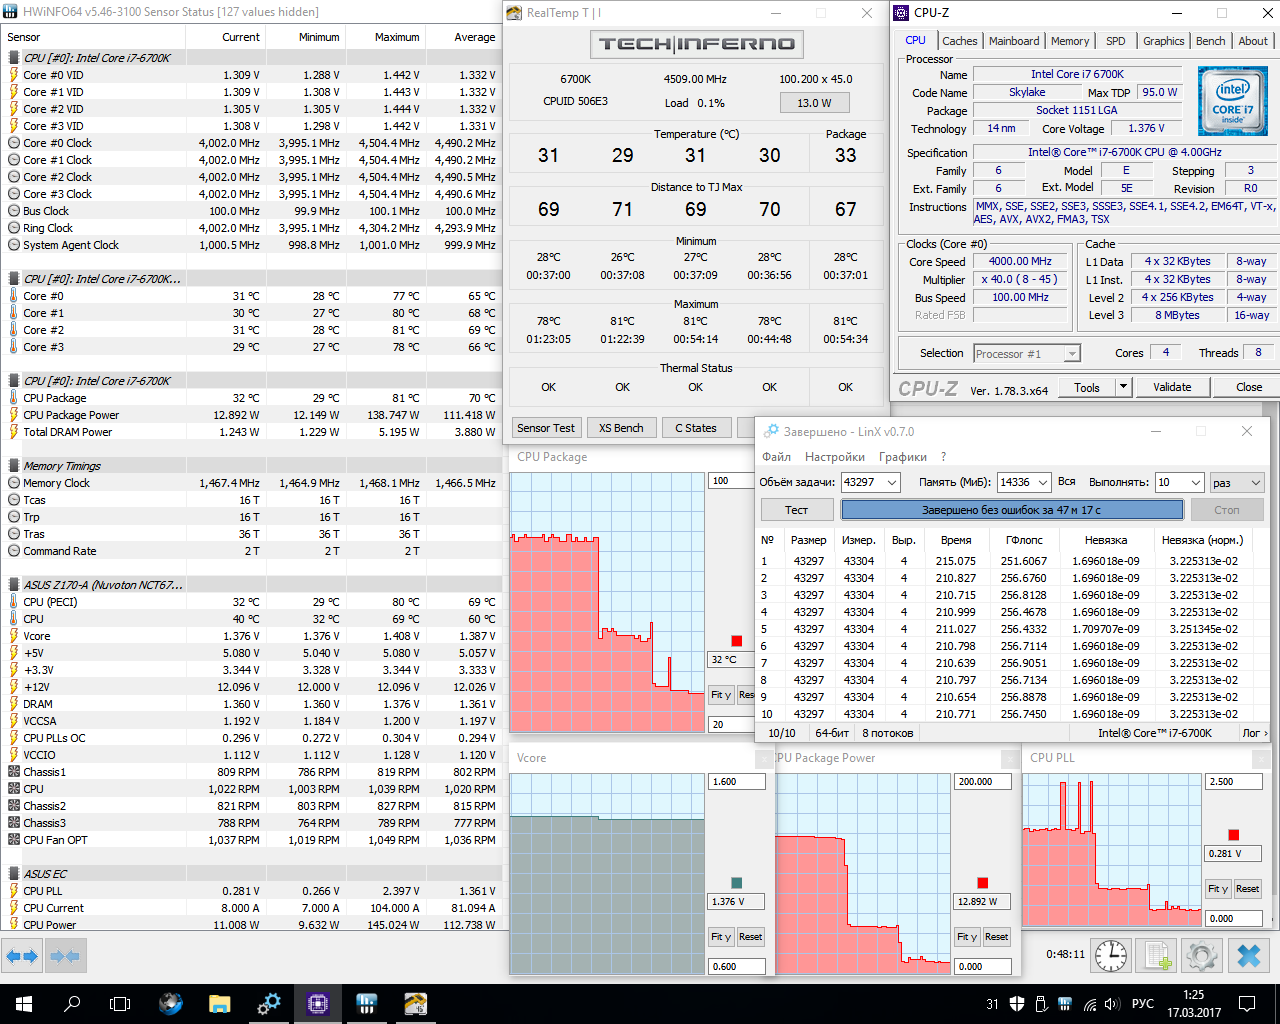Click the Intel Core i7 logo in CPU-Z
The image size is (1280, 1024).
coord(1232,101)
